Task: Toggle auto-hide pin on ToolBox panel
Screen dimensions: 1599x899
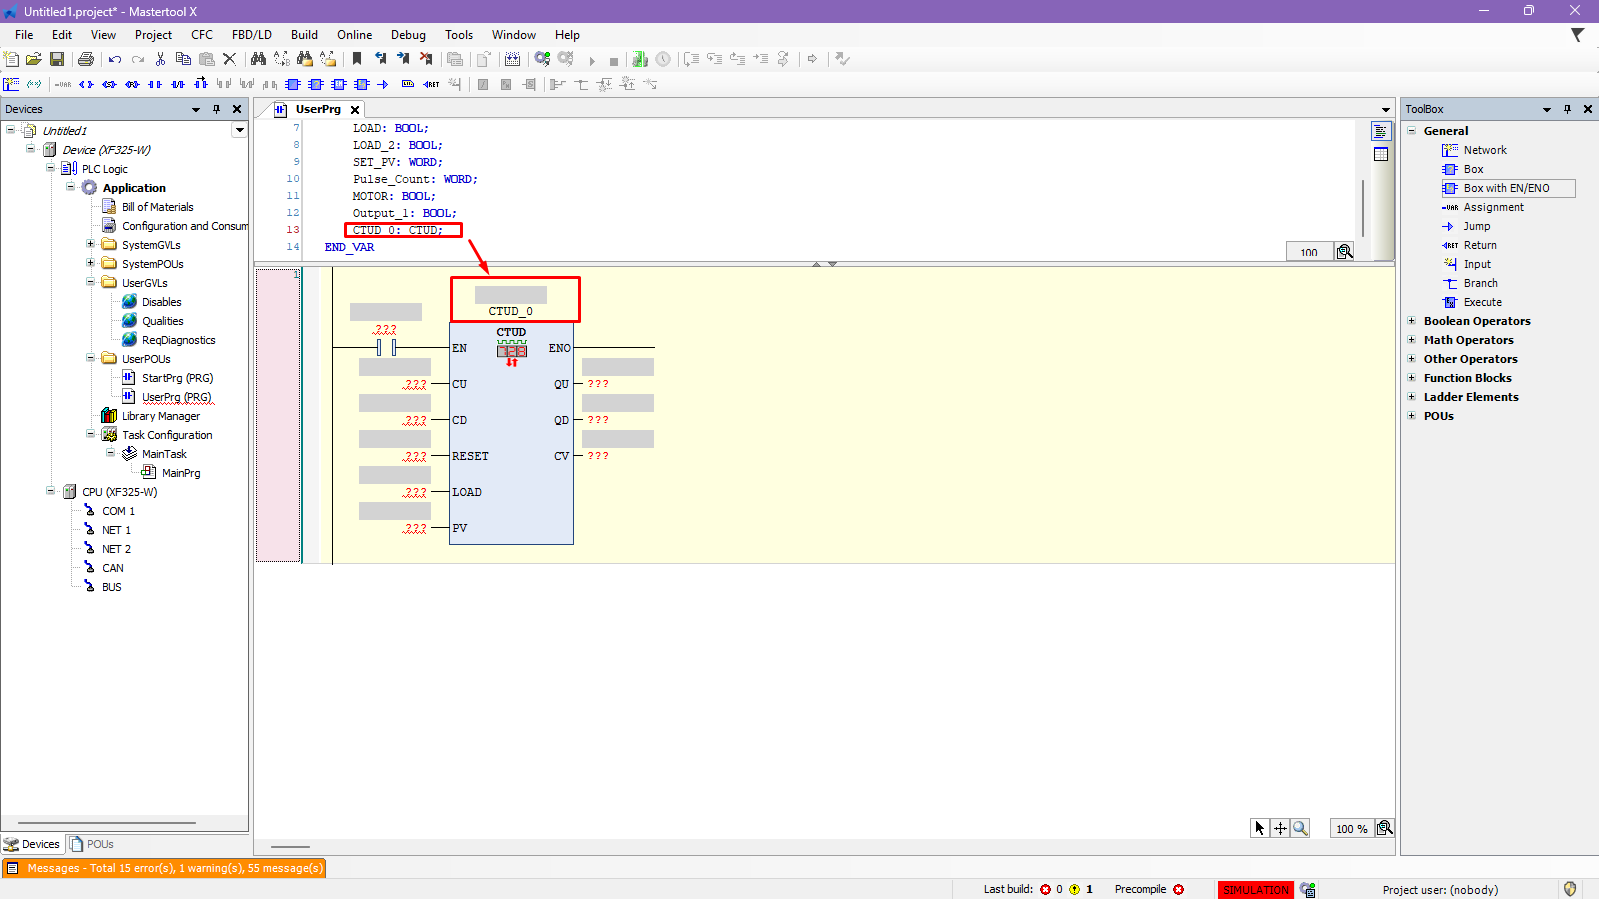Action: pyautogui.click(x=1567, y=109)
